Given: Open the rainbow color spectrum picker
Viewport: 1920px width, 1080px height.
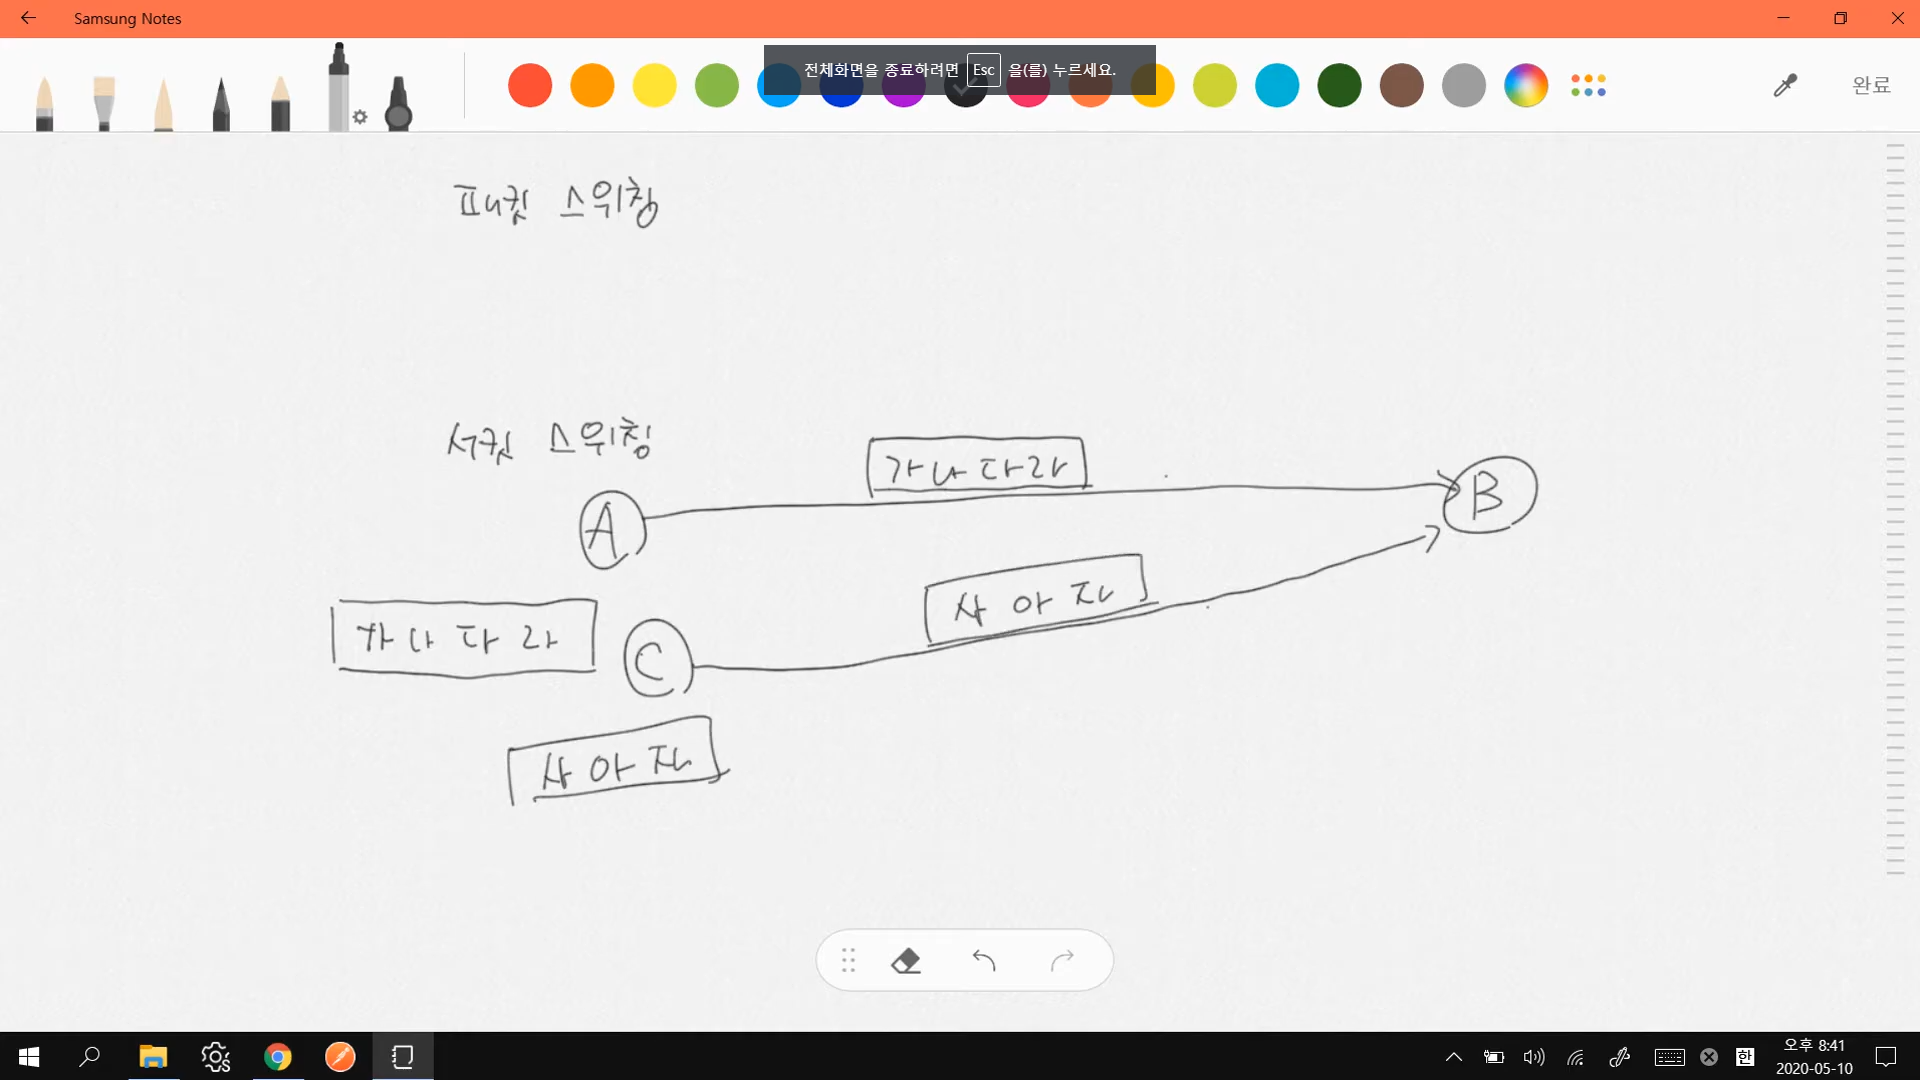Looking at the screenshot, I should (x=1526, y=85).
